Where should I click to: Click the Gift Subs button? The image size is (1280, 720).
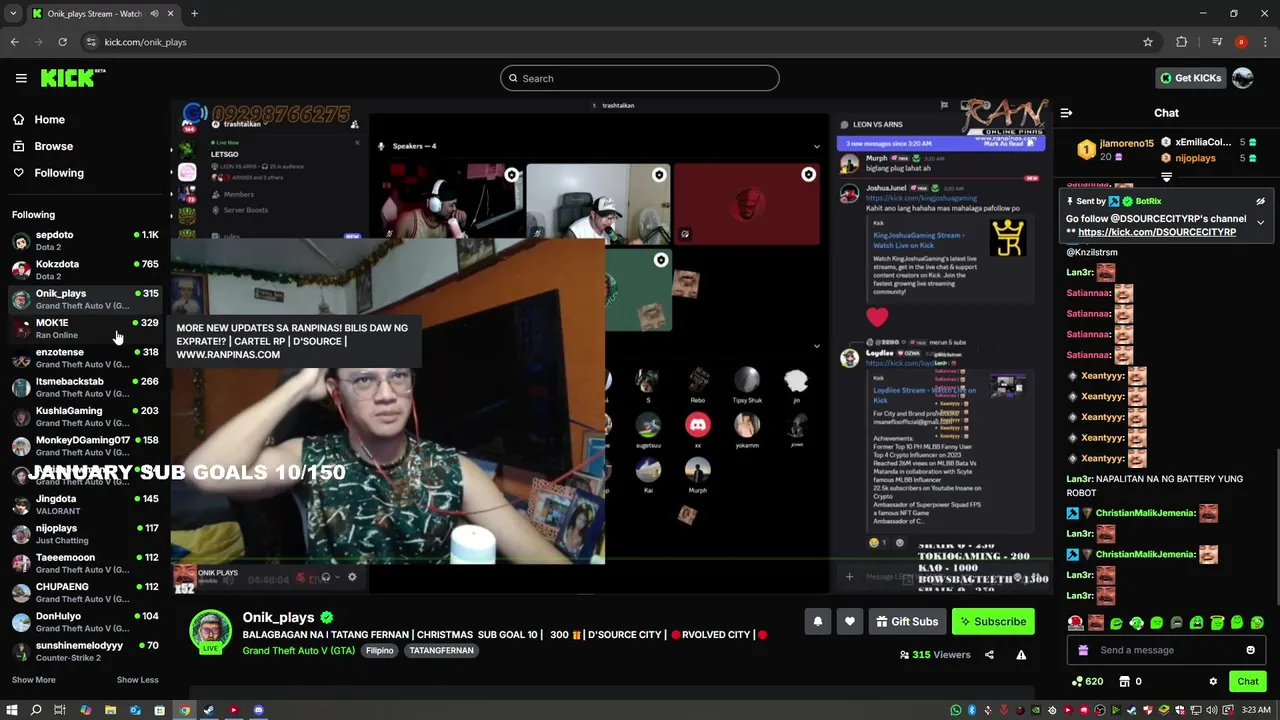pos(907,622)
